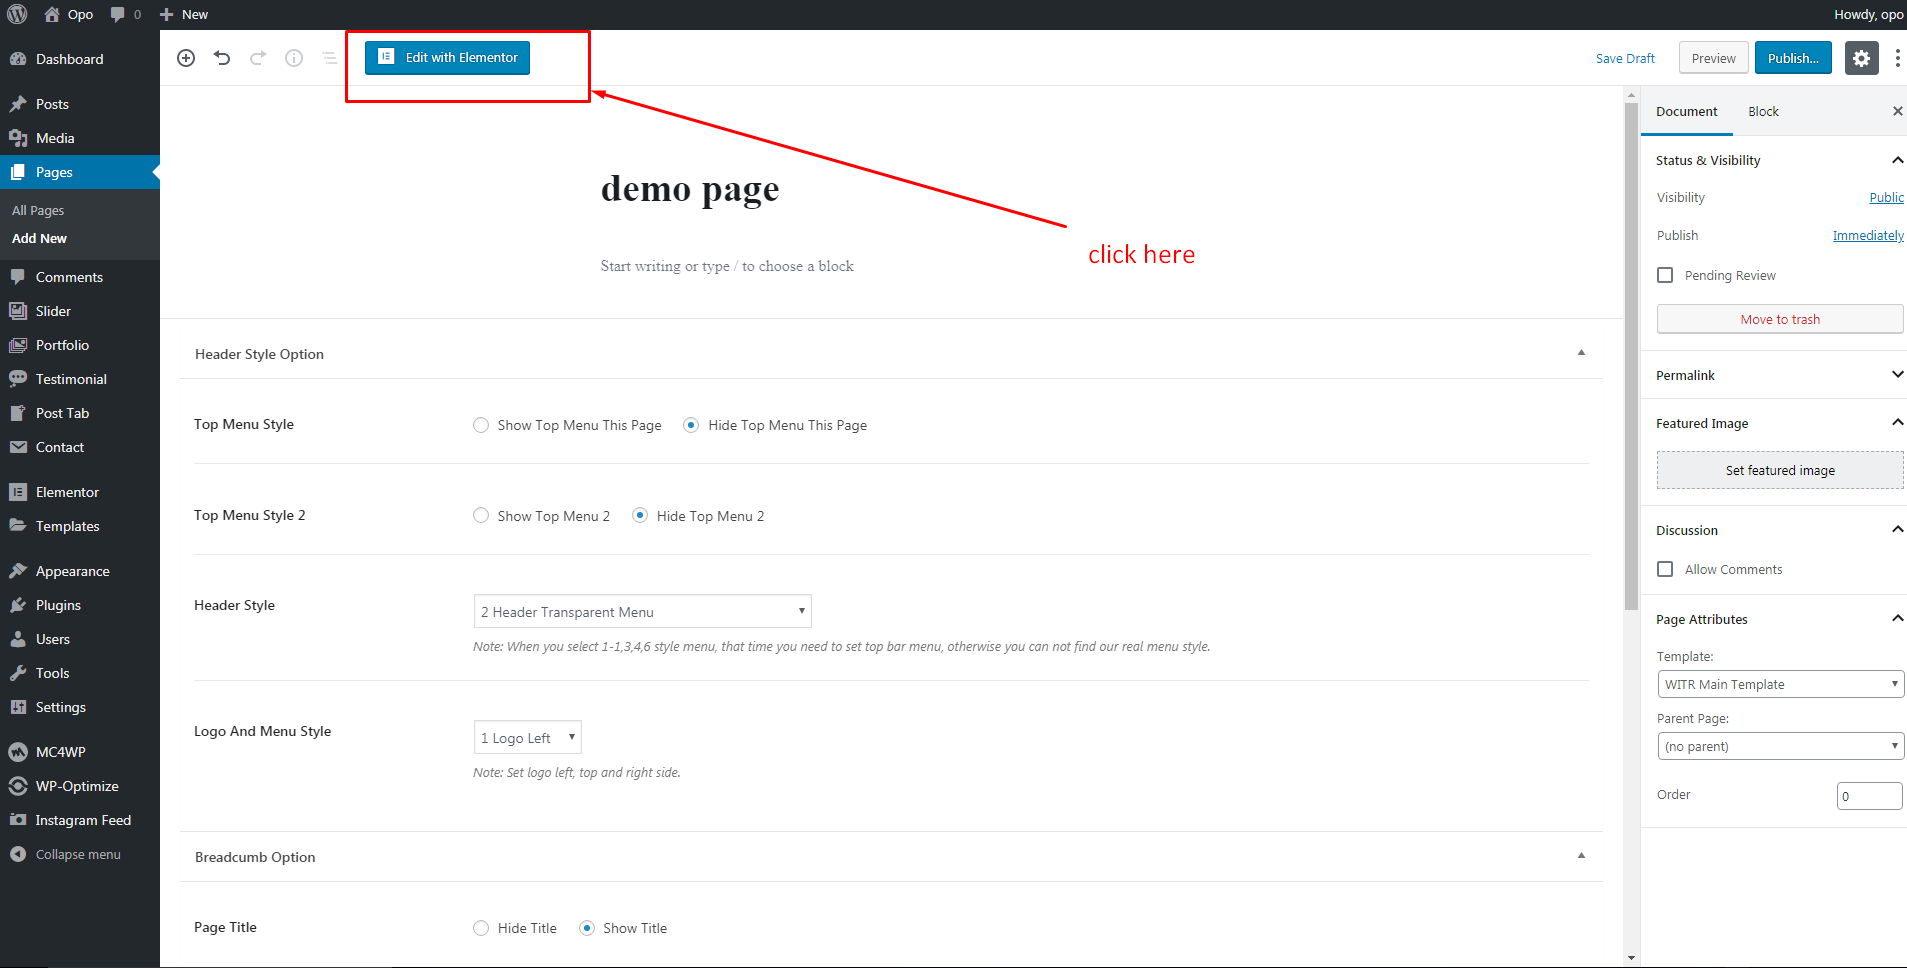Viewport: 1907px width, 968px height.
Task: Open the Opo site home link
Action: 69,14
